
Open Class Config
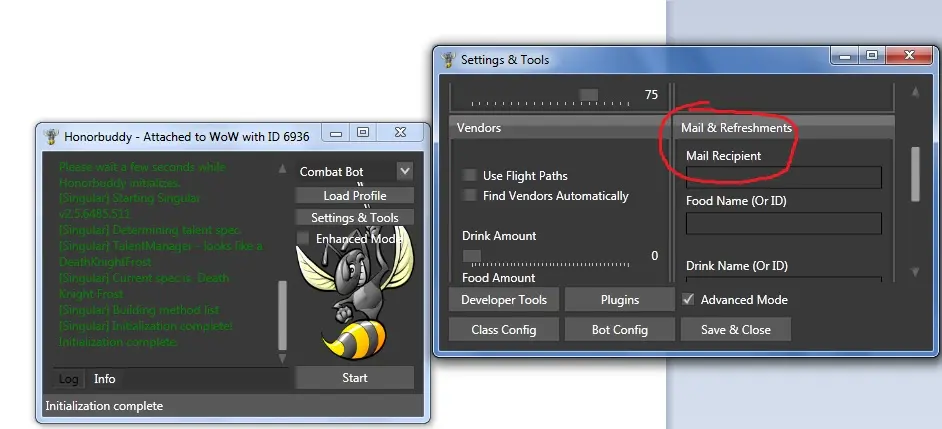pyautogui.click(x=503, y=329)
